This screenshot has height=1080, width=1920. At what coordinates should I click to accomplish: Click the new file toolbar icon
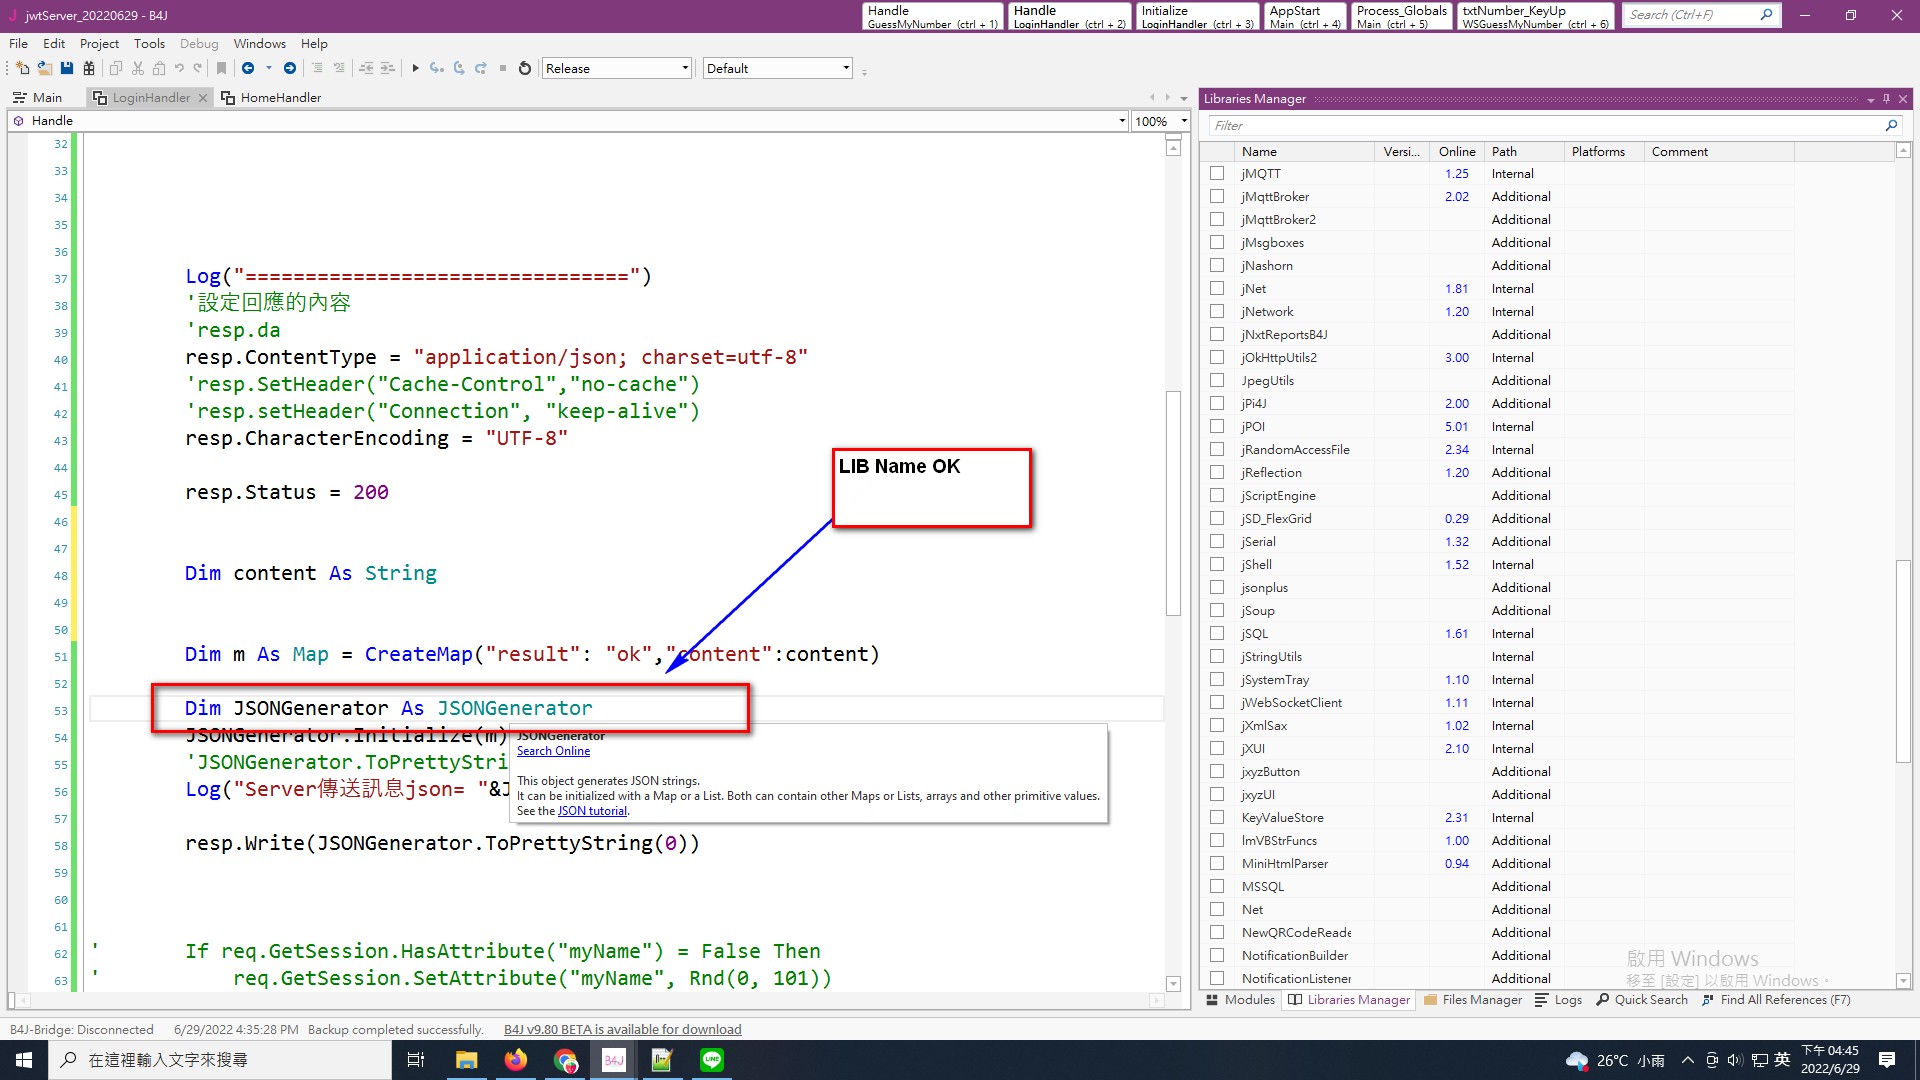[x=23, y=68]
